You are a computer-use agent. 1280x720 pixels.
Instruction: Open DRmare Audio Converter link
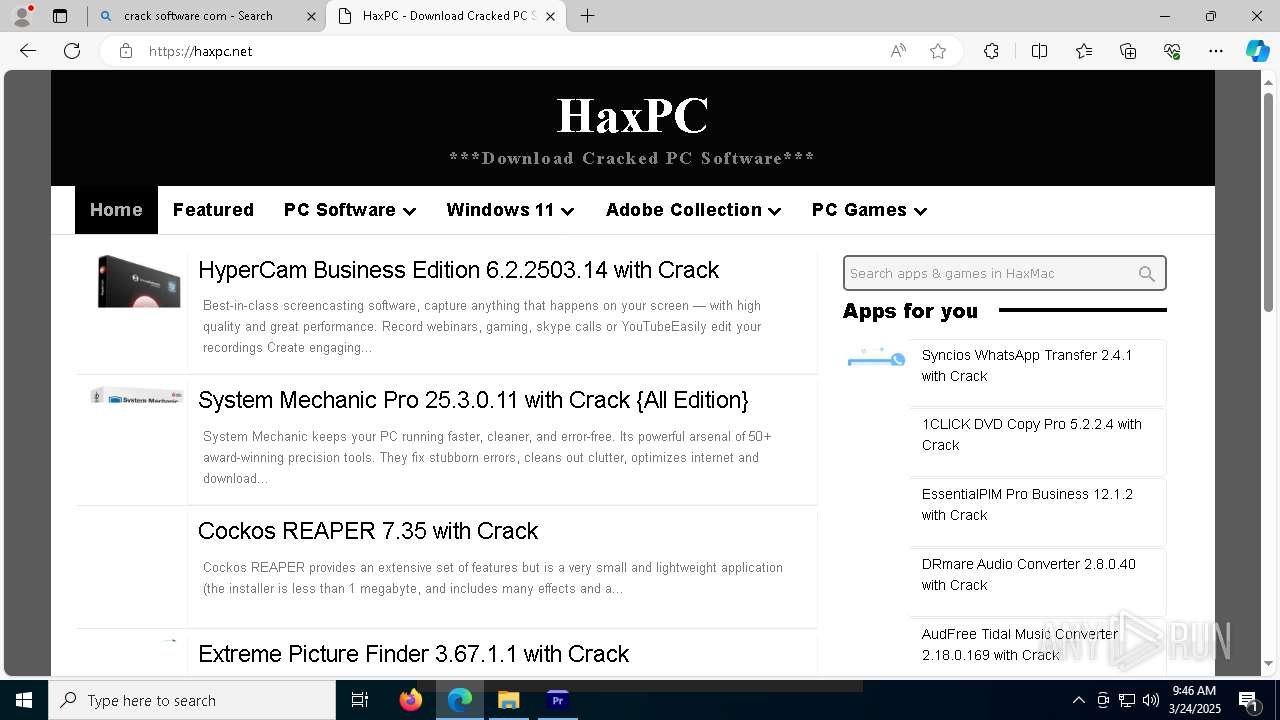[x=1028, y=575]
